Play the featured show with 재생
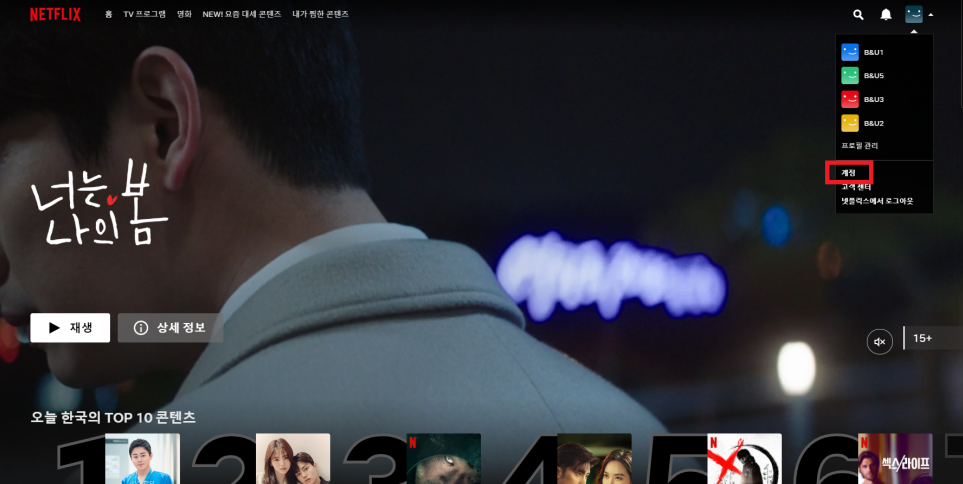Screen dimensions: 963x484 tap(70, 327)
